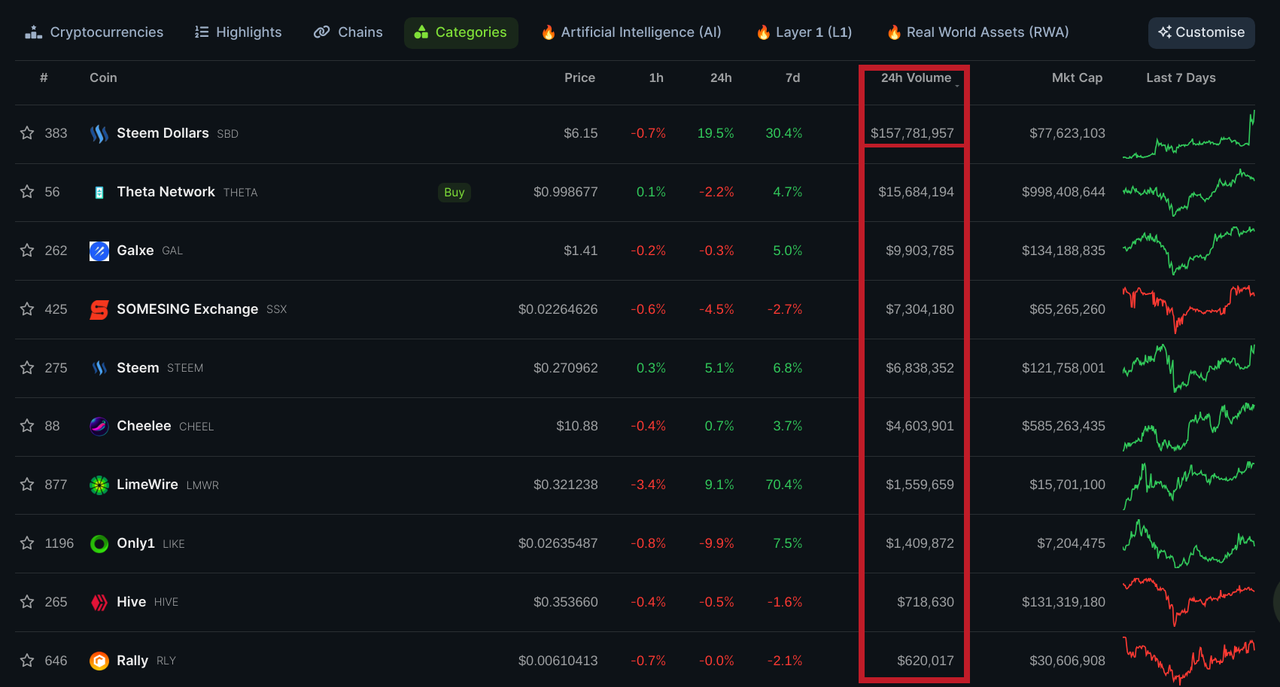The height and width of the screenshot is (687, 1280).
Task: Open the Hive coin page
Action: 131,602
